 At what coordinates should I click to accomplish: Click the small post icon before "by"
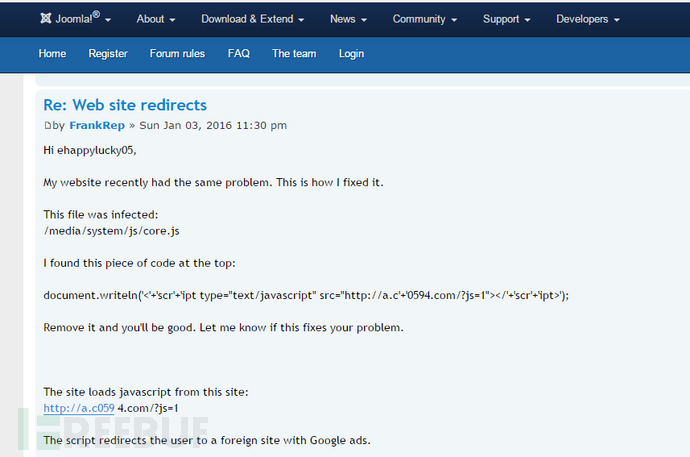(x=47, y=126)
